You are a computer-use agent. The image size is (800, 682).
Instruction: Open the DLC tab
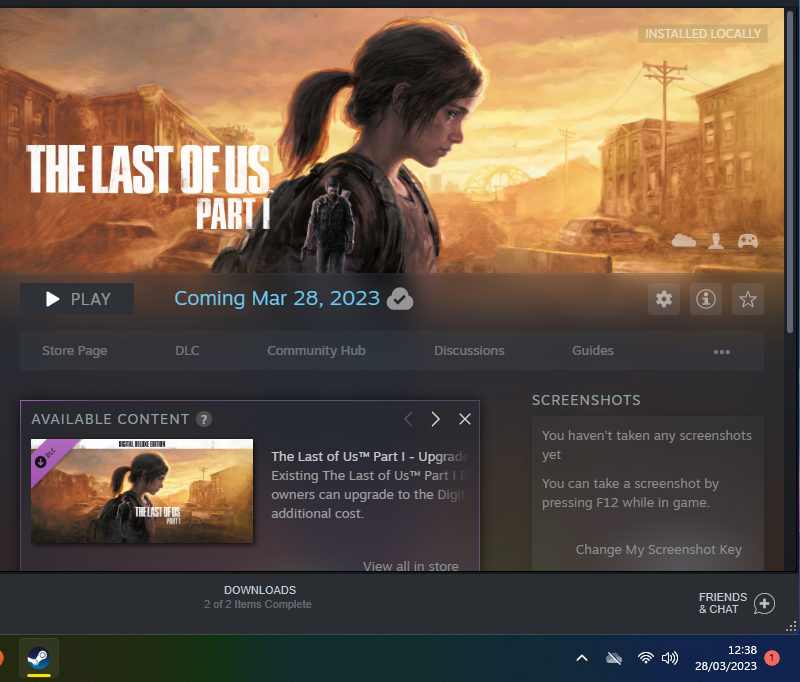click(x=187, y=351)
